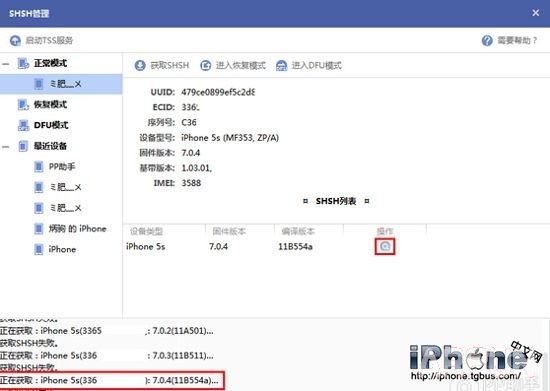
Task: Click the 最近设备 device icon
Action: click(23, 146)
